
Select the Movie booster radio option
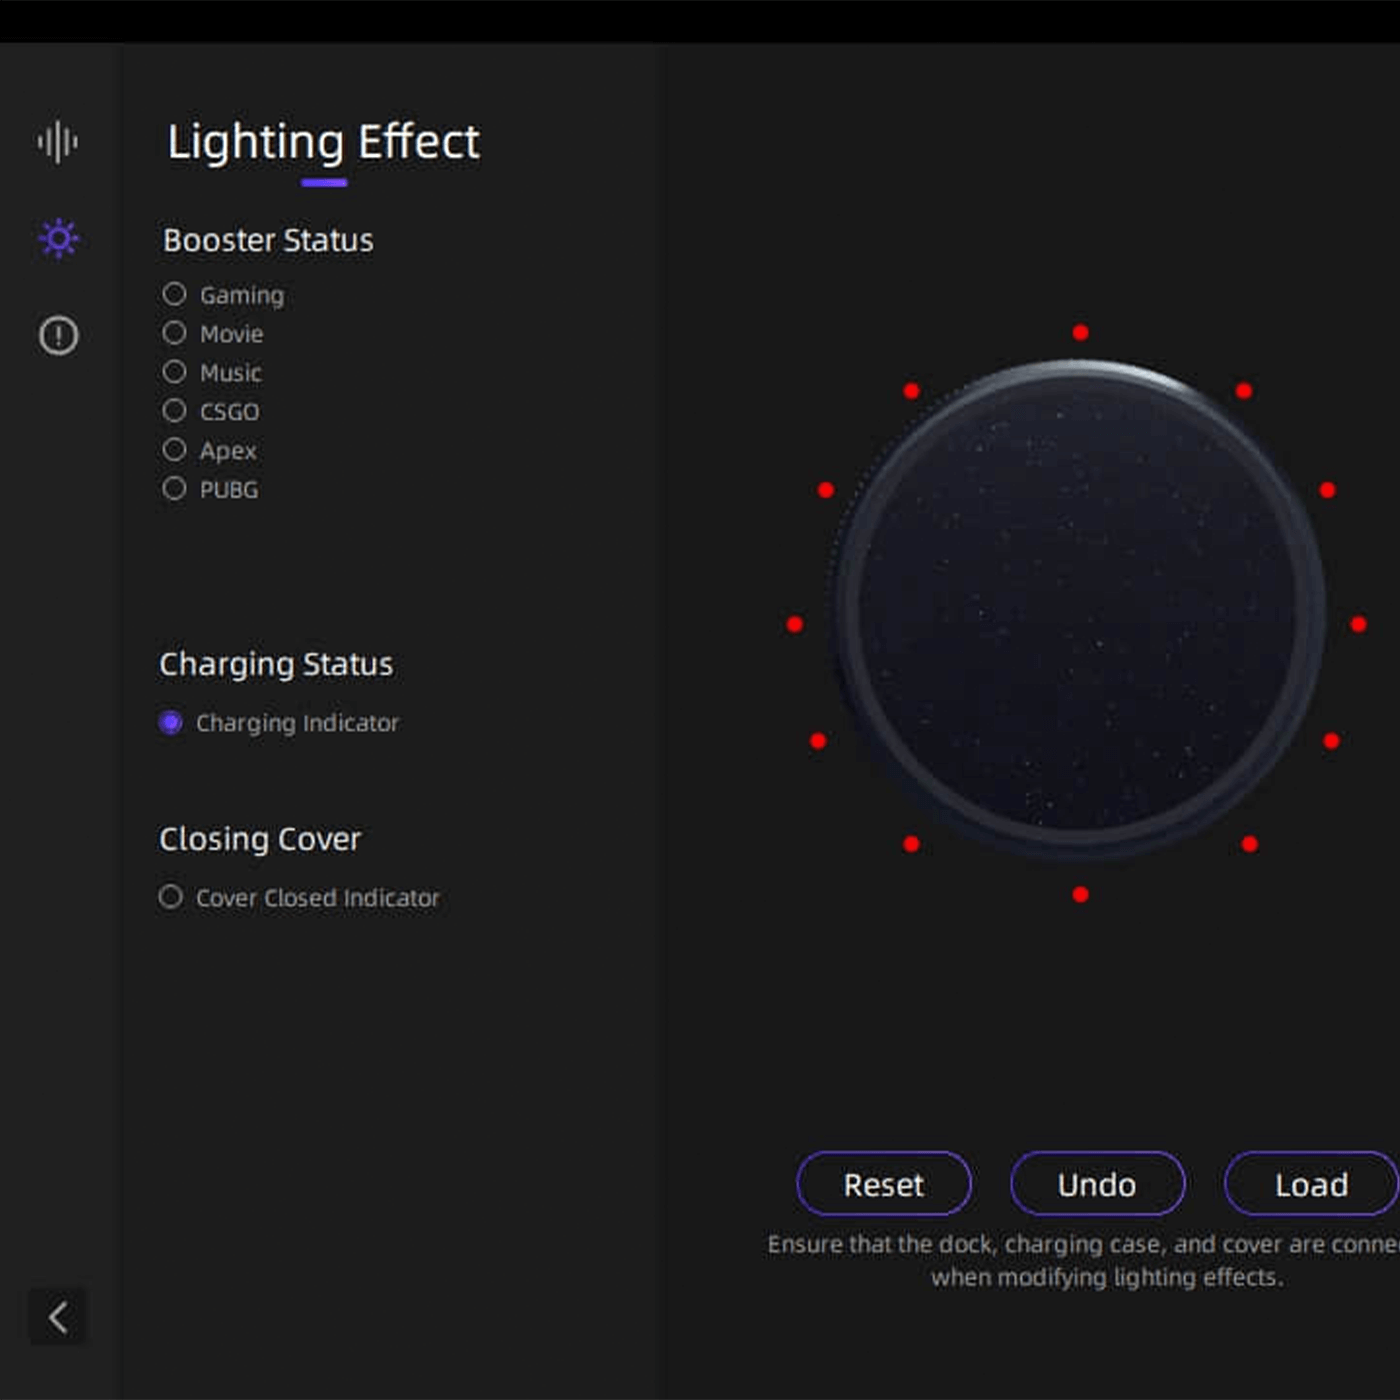tap(175, 333)
